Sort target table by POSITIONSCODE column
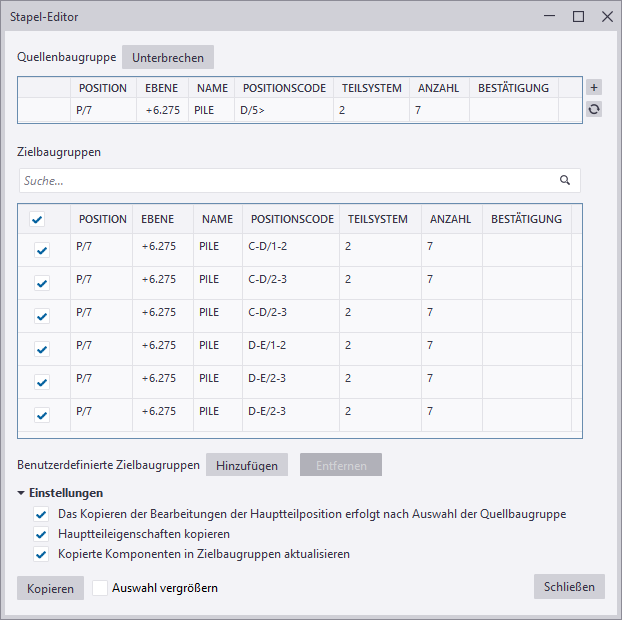This screenshot has width=622, height=620. tap(292, 219)
